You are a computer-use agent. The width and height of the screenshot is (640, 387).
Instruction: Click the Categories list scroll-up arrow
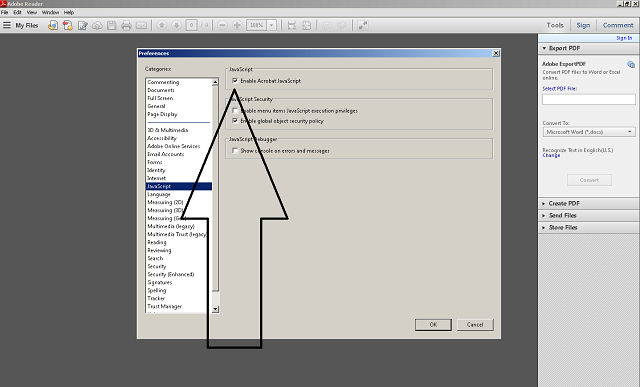point(215,82)
